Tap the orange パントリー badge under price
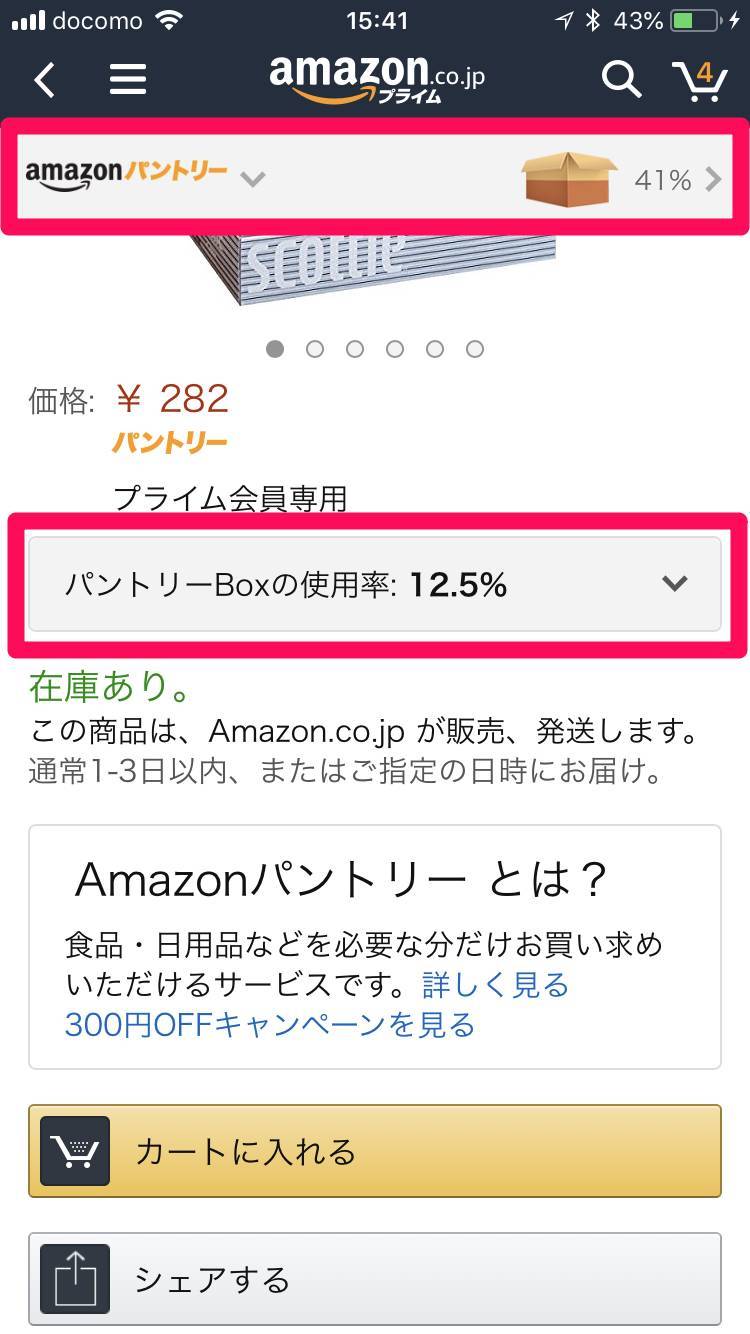 pyautogui.click(x=170, y=442)
